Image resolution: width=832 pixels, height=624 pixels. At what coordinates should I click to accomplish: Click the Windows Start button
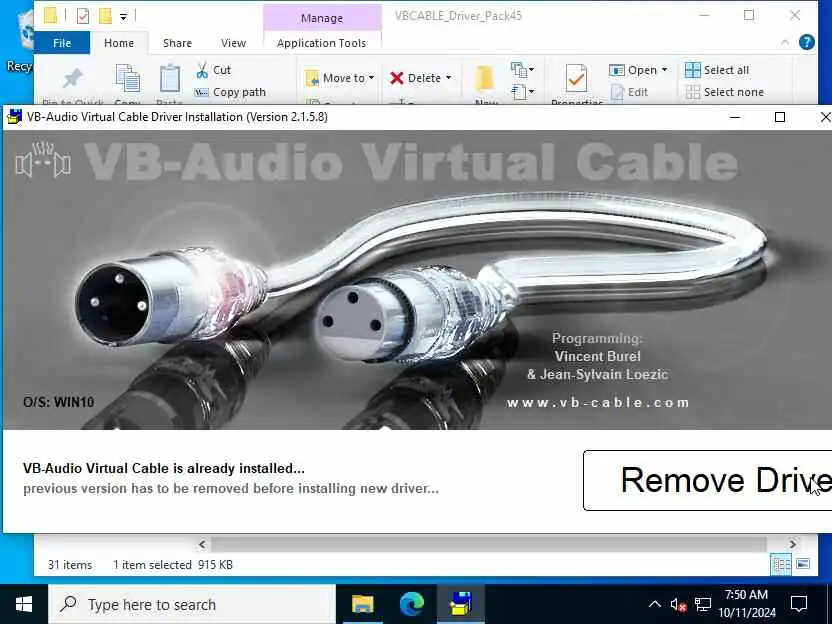click(23, 604)
